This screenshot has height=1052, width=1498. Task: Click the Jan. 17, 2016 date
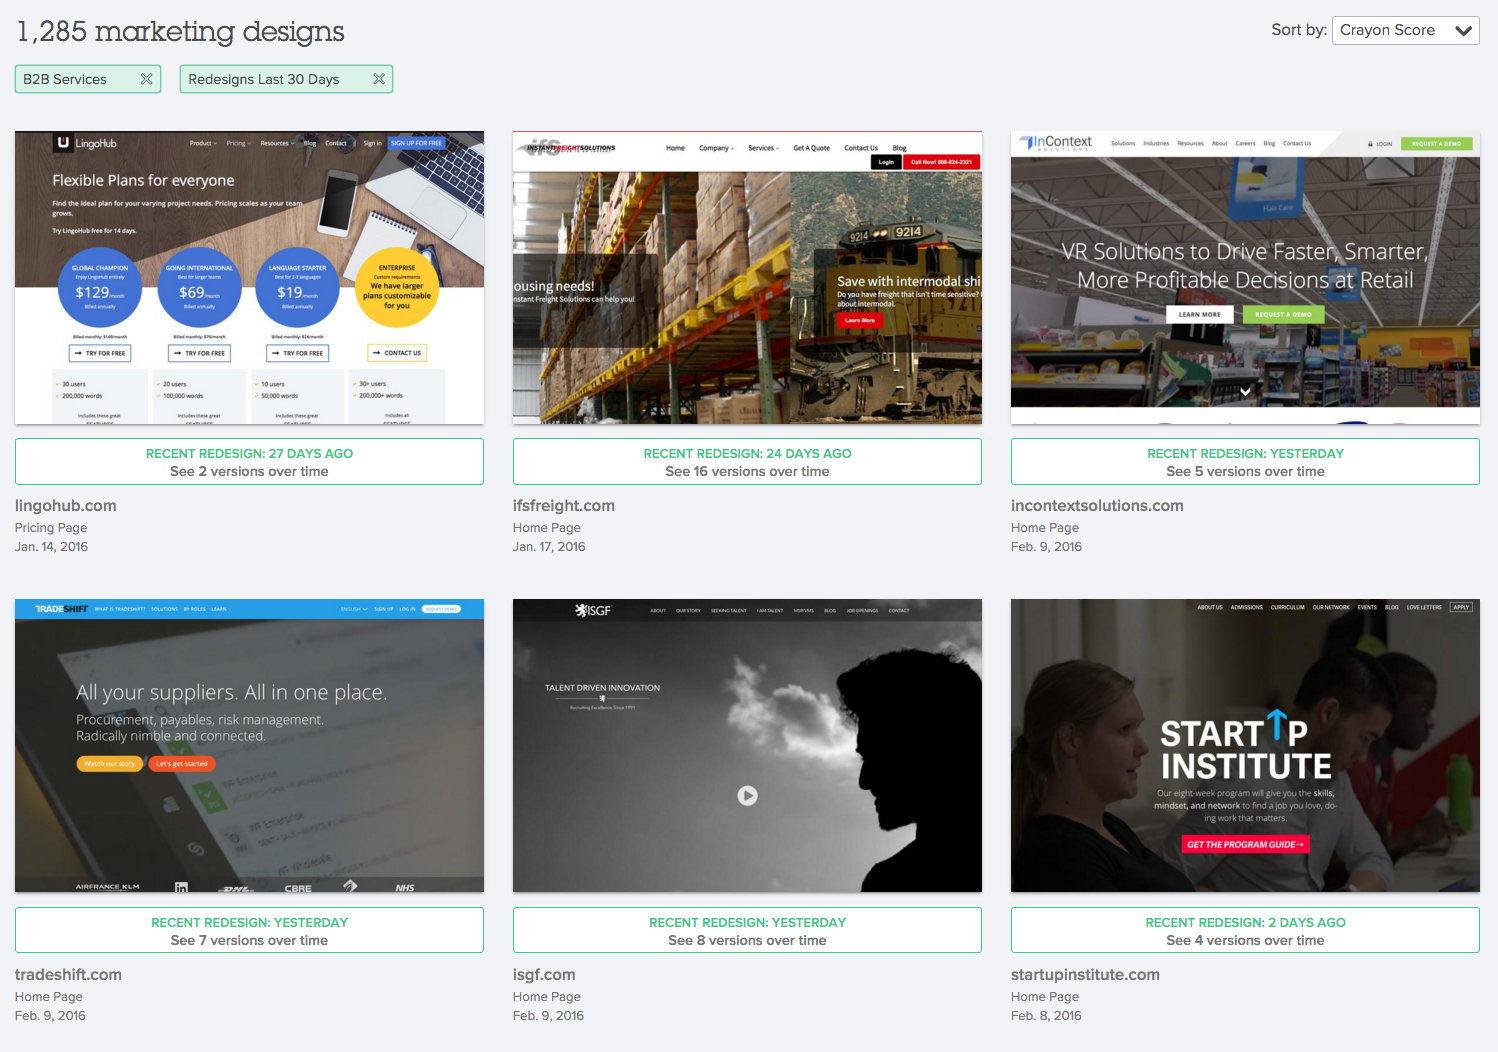549,547
